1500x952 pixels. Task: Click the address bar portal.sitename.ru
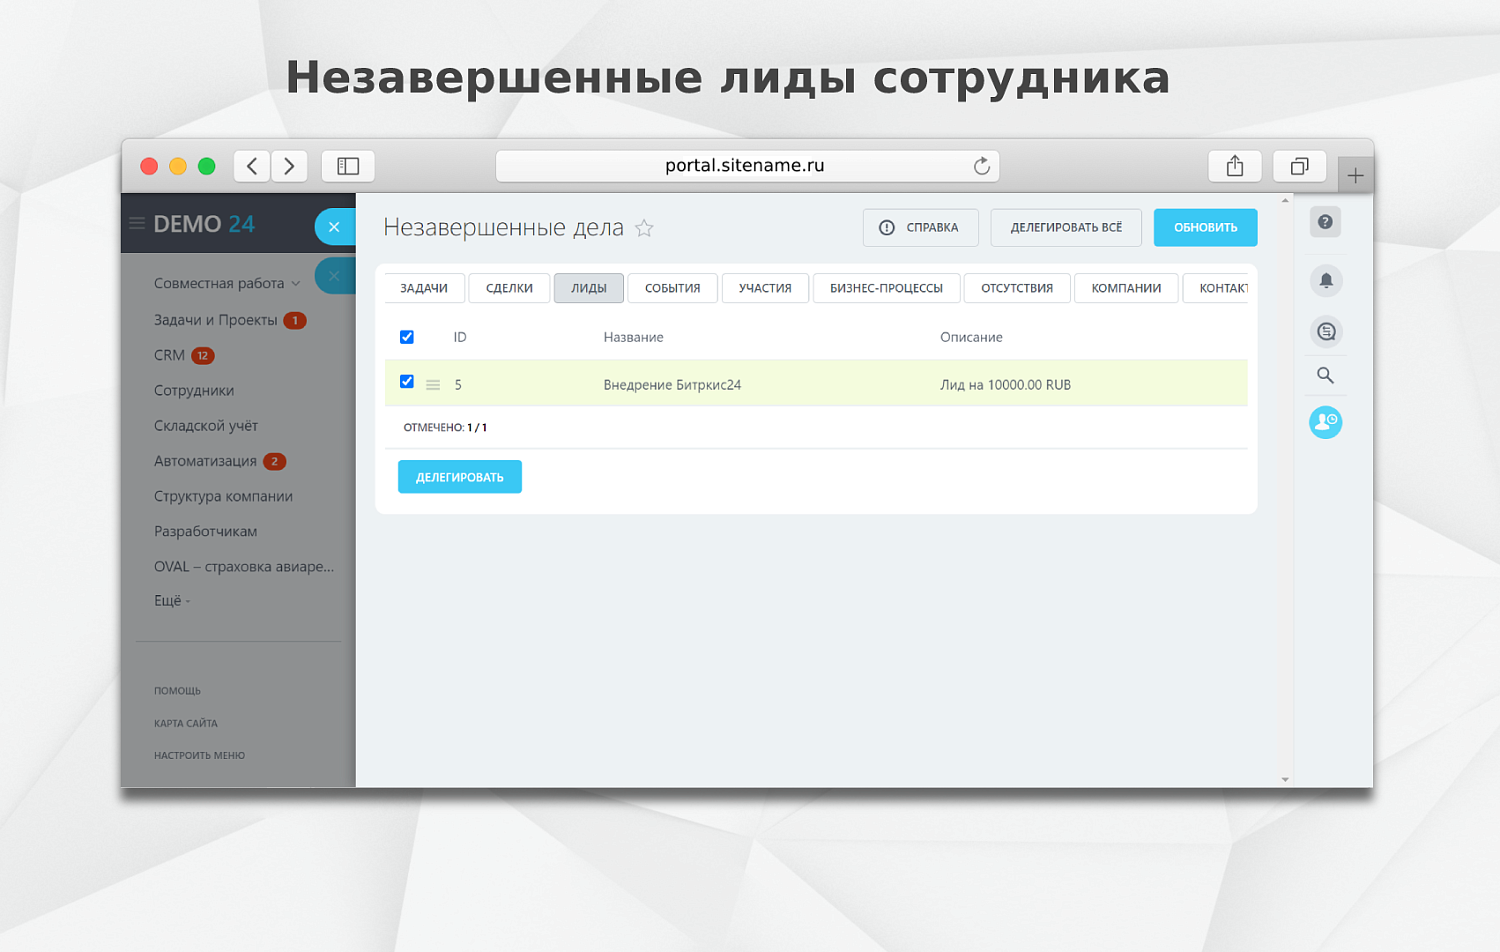pos(746,165)
